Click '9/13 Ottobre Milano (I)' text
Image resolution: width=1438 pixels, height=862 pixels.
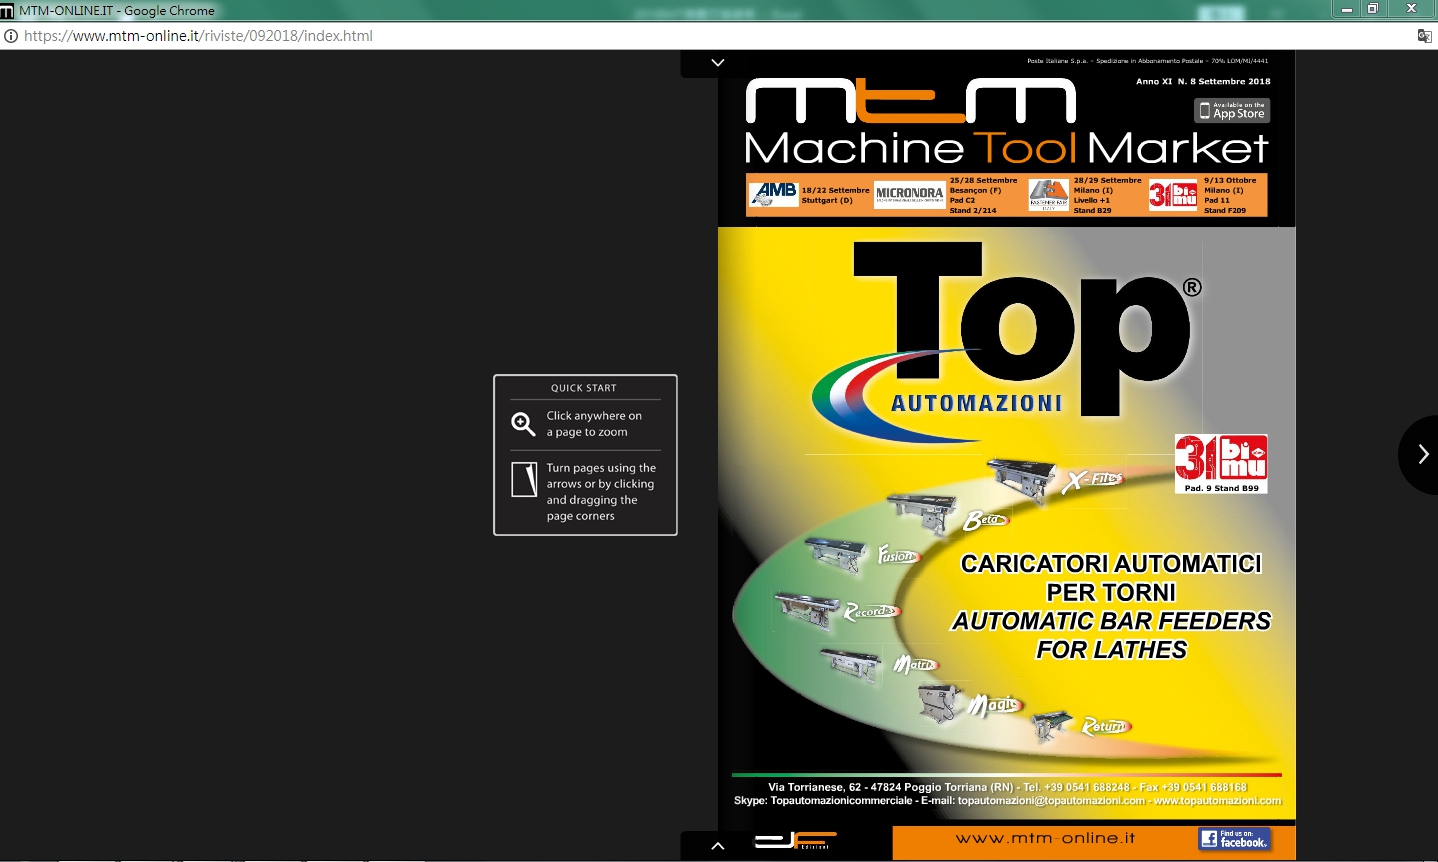(x=1230, y=185)
